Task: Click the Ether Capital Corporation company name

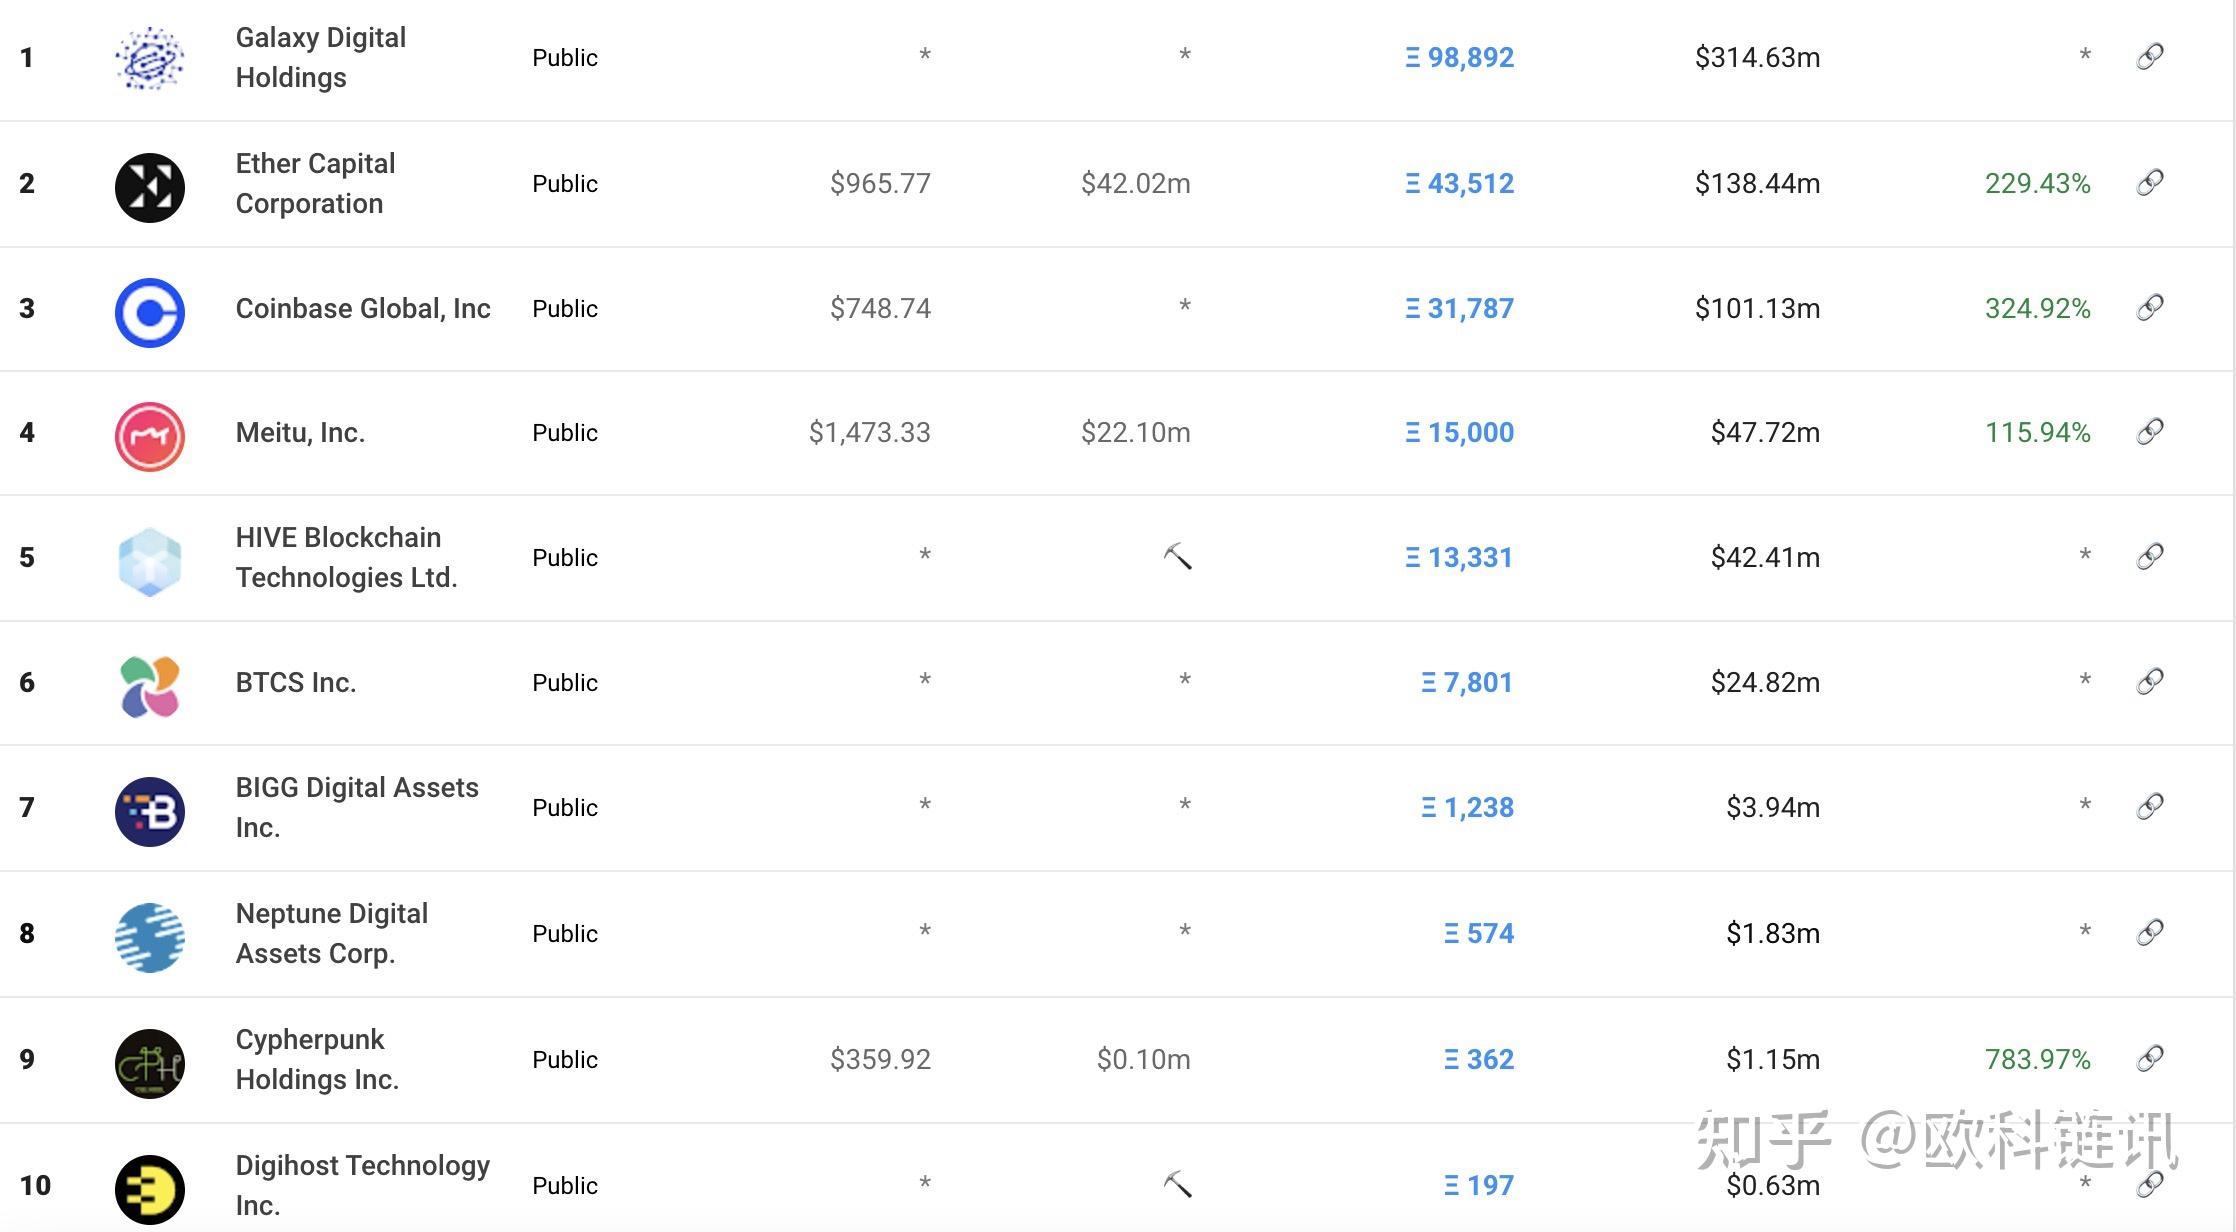Action: pos(316,183)
